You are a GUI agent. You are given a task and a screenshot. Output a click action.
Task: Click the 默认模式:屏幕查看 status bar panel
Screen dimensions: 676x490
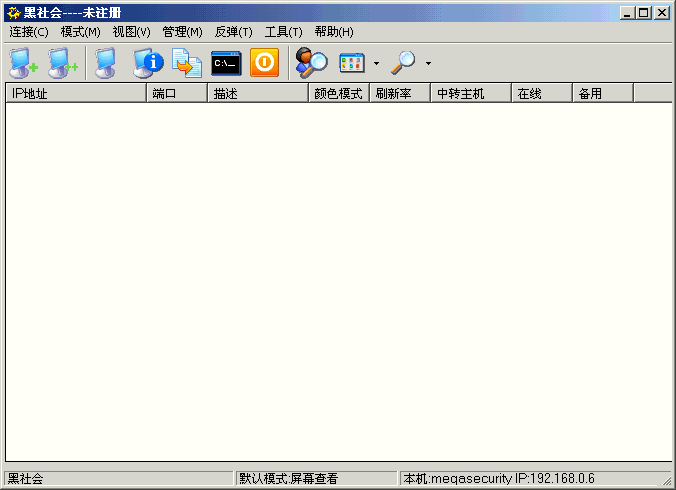[316, 479]
